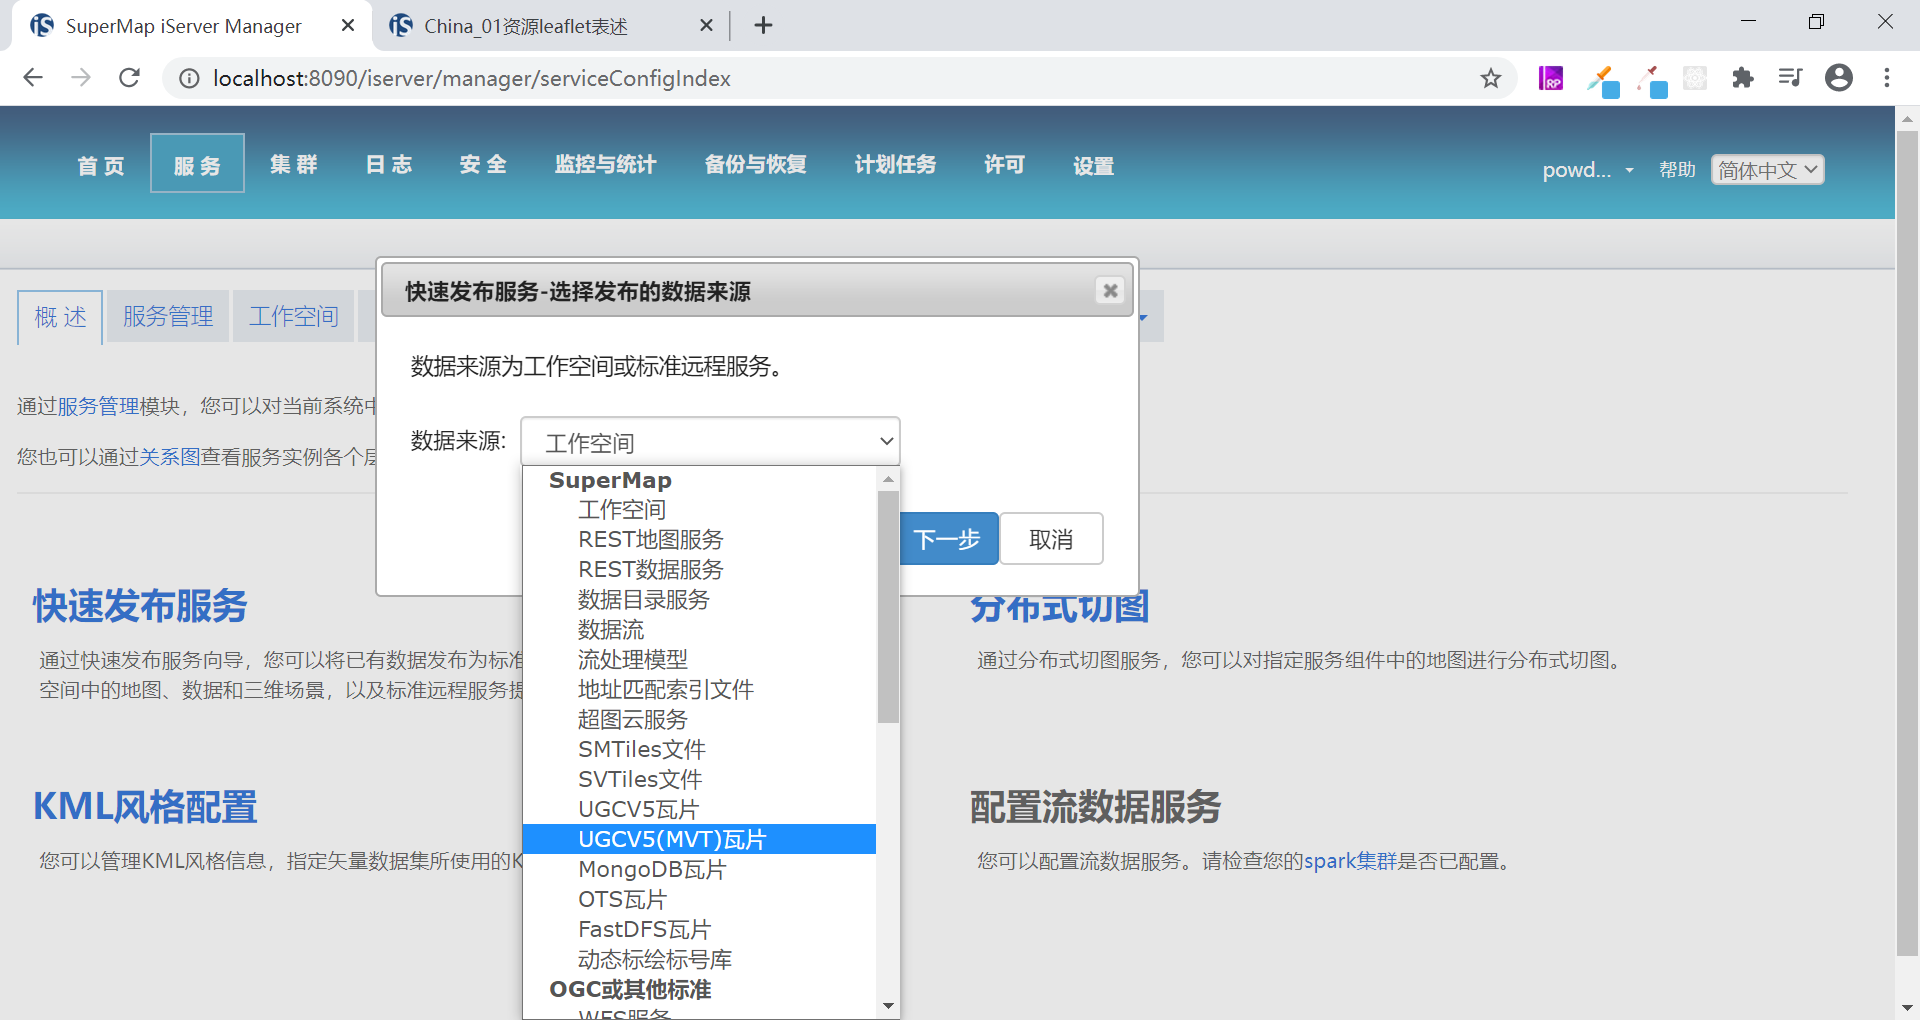Image resolution: width=1920 pixels, height=1020 pixels.
Task: Open the browser extensions puzzle menu
Action: 1743,78
